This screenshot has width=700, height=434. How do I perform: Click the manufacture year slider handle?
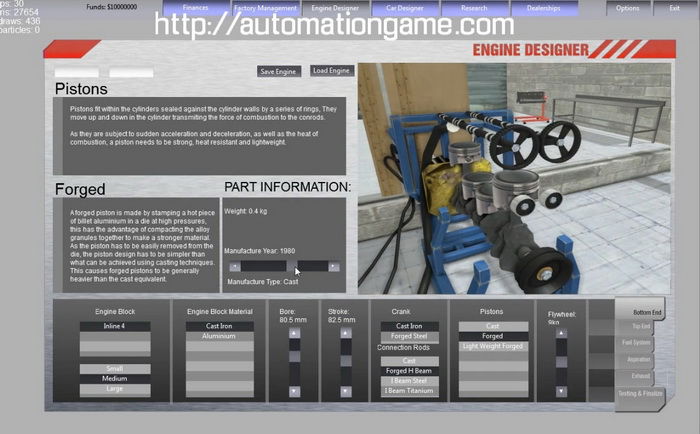[x=292, y=267]
